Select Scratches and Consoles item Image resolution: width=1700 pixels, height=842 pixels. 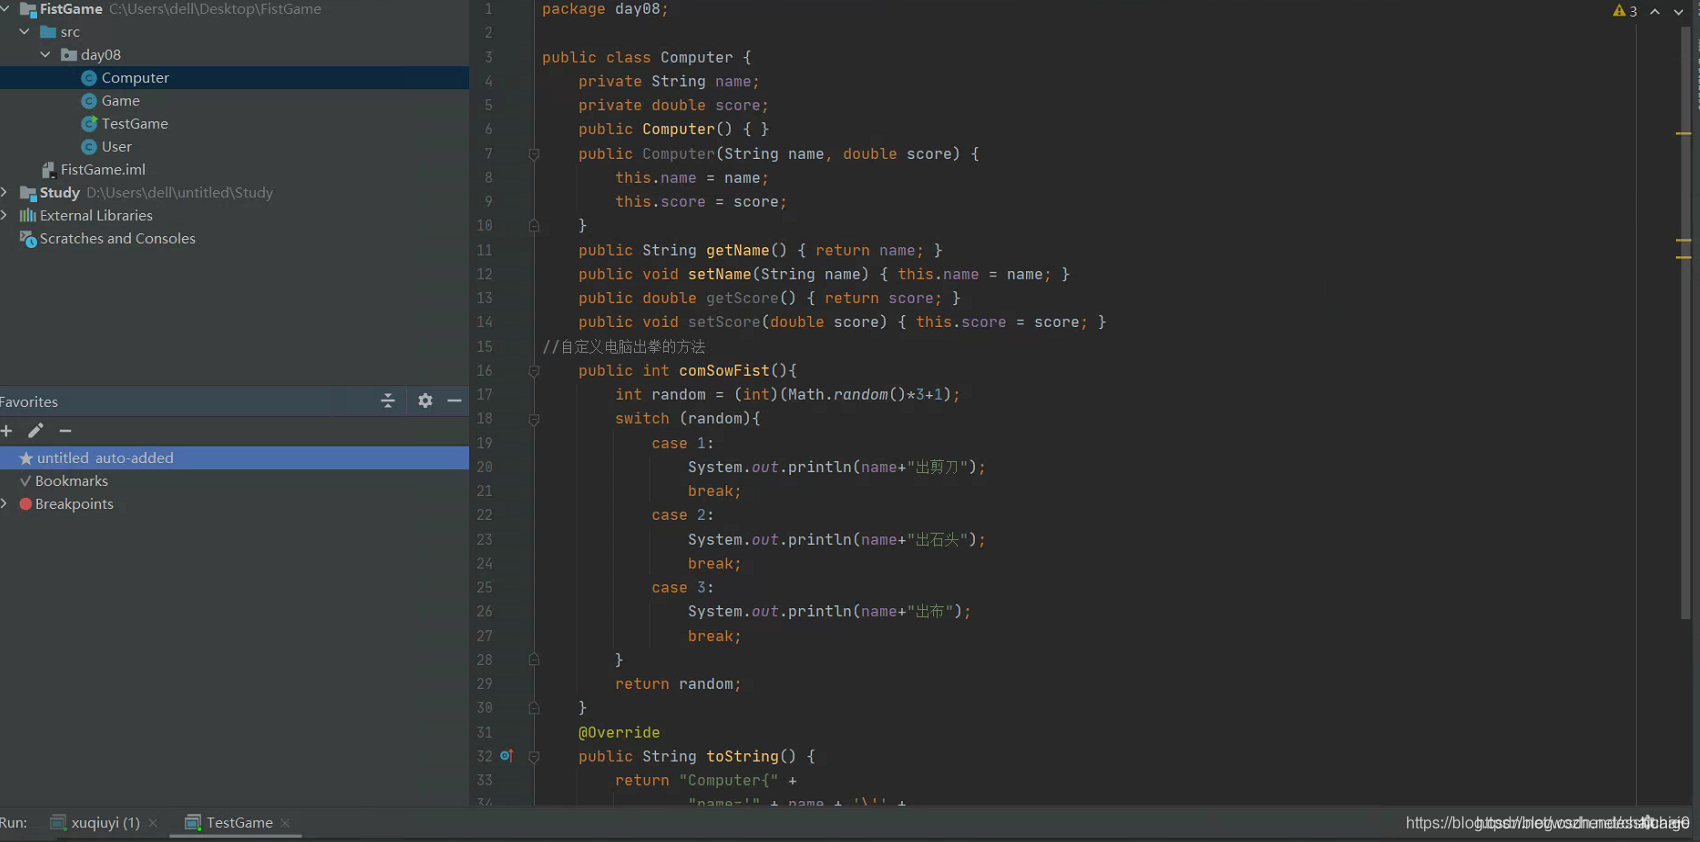(x=117, y=239)
